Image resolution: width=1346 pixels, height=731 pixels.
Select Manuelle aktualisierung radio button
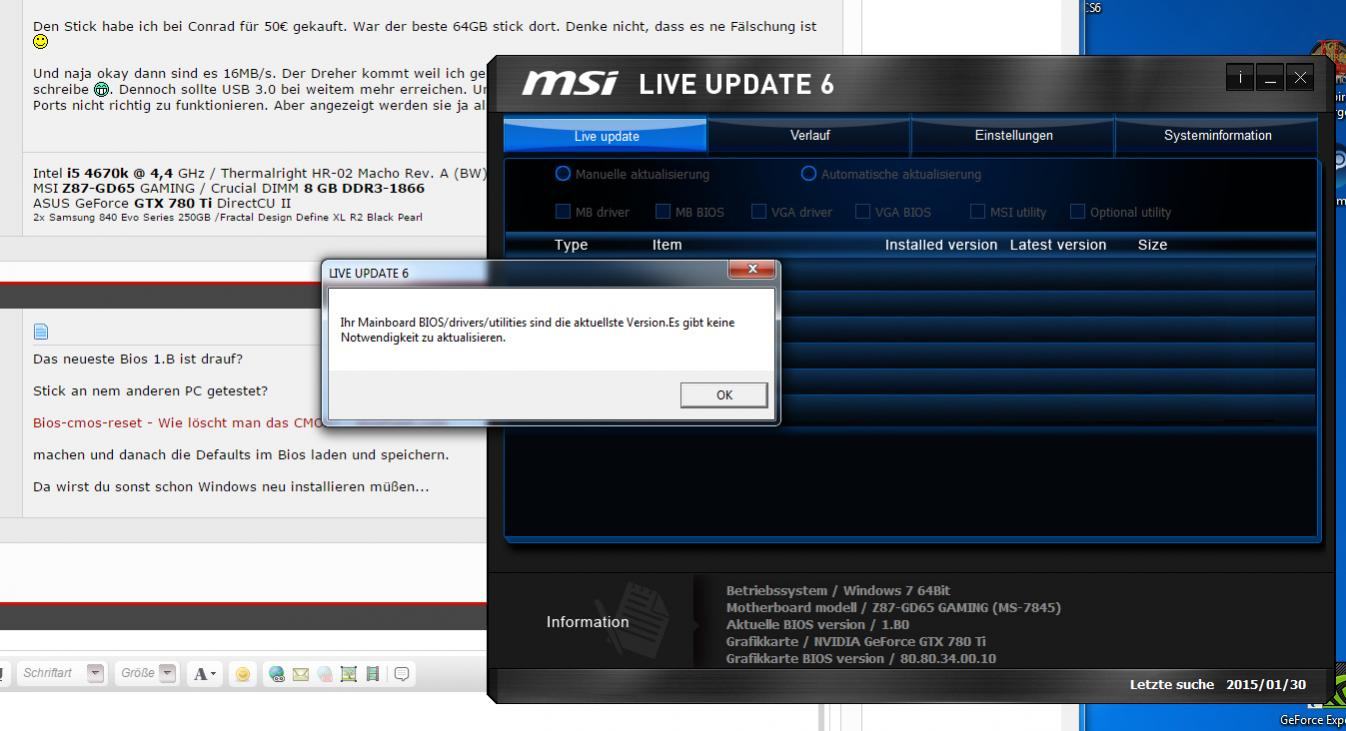(x=563, y=174)
